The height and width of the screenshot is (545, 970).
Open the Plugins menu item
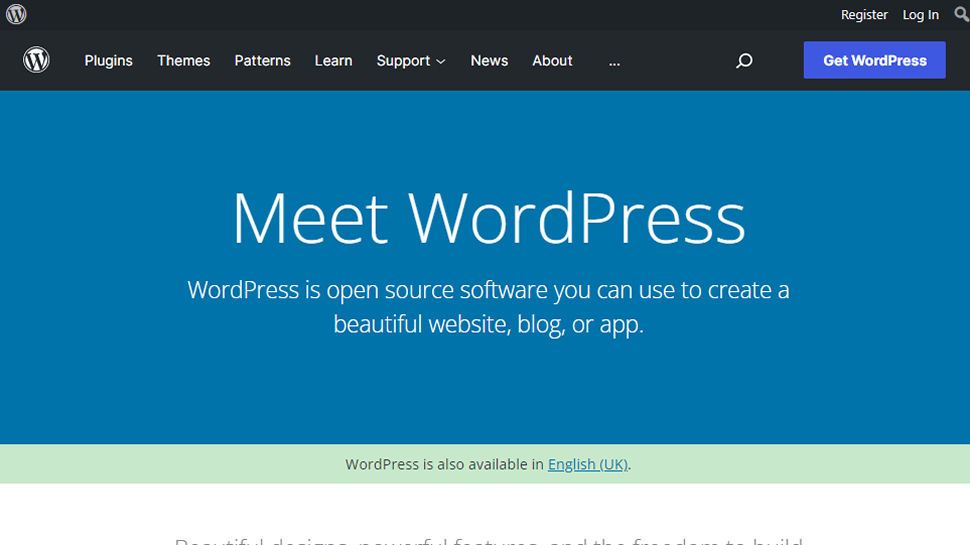point(108,61)
